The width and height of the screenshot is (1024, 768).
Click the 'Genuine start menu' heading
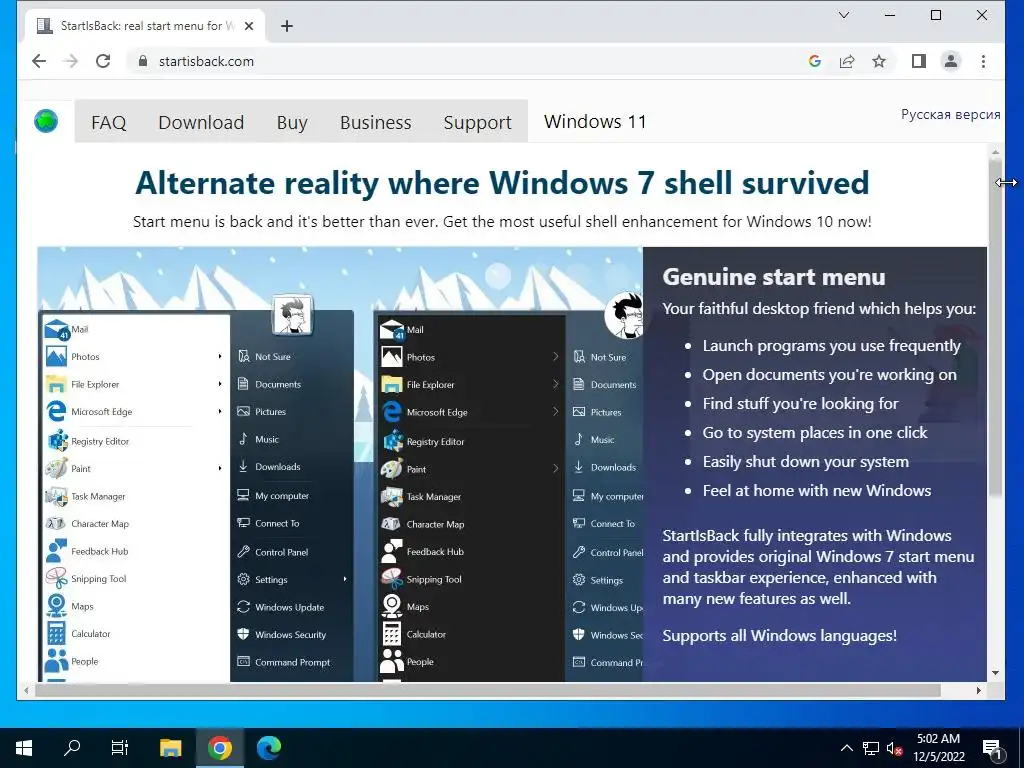(x=774, y=277)
